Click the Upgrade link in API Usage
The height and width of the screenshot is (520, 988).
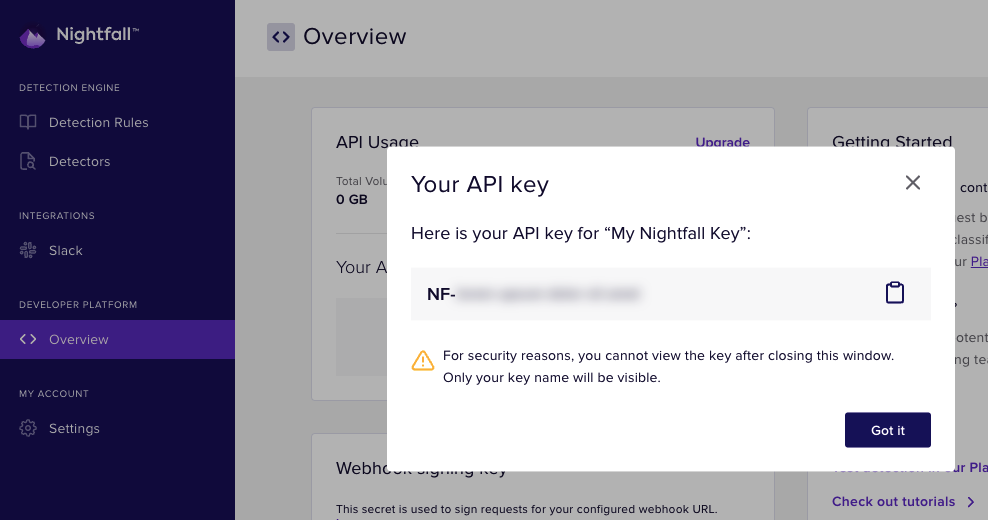(x=722, y=142)
